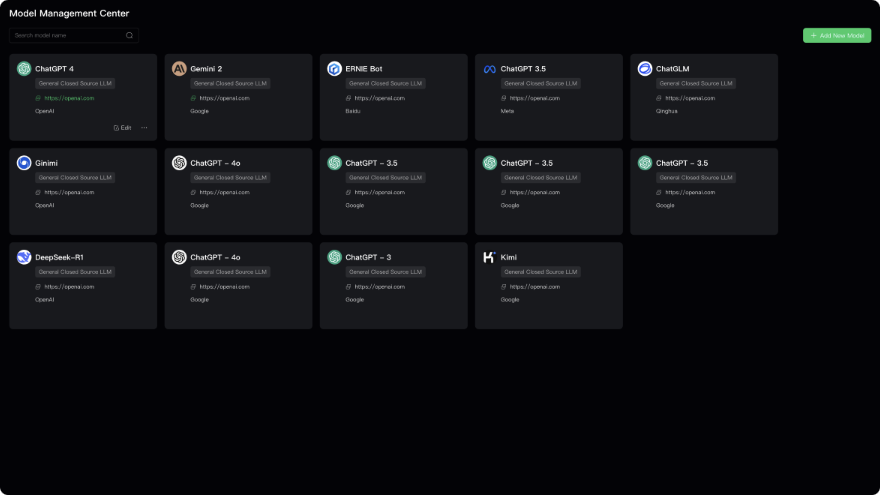Open the green openai.com link on ChatGPT 4

point(69,98)
